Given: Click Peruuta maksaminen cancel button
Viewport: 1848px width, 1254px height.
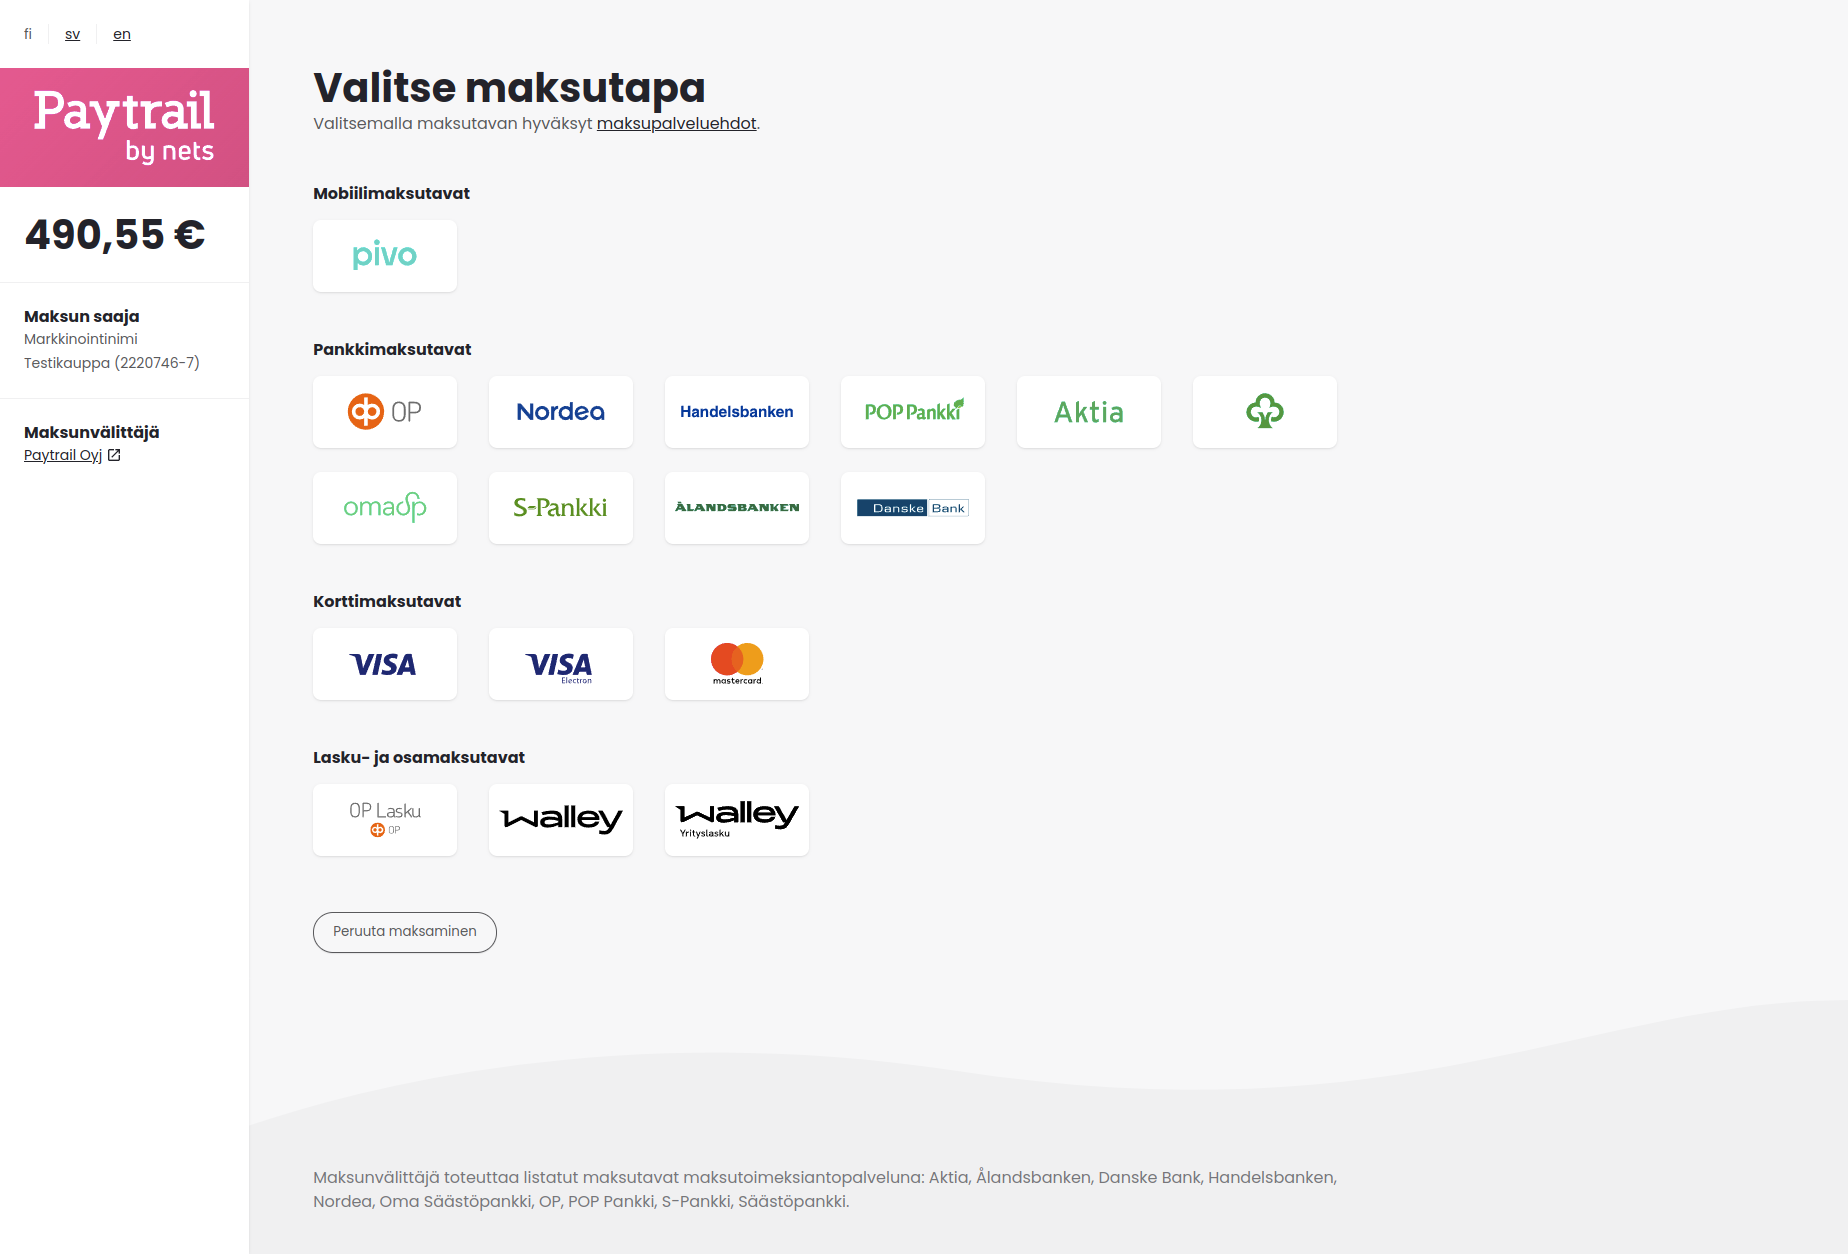Looking at the screenshot, I should [x=405, y=932].
